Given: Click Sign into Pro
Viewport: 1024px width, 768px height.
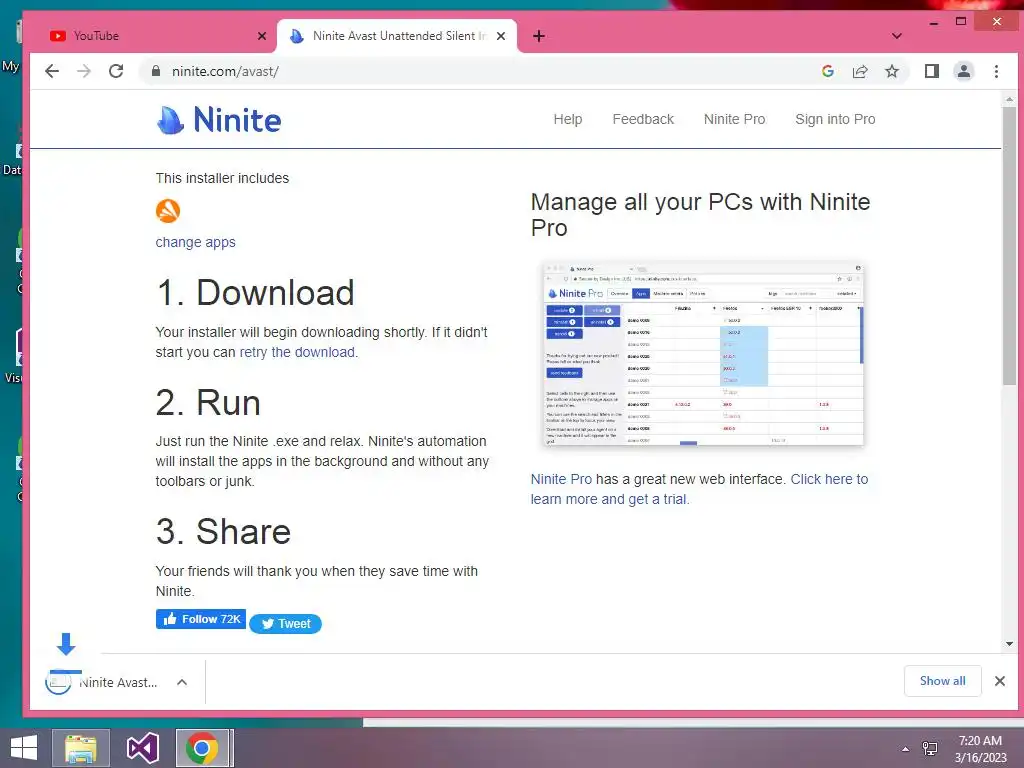Looking at the screenshot, I should [835, 120].
